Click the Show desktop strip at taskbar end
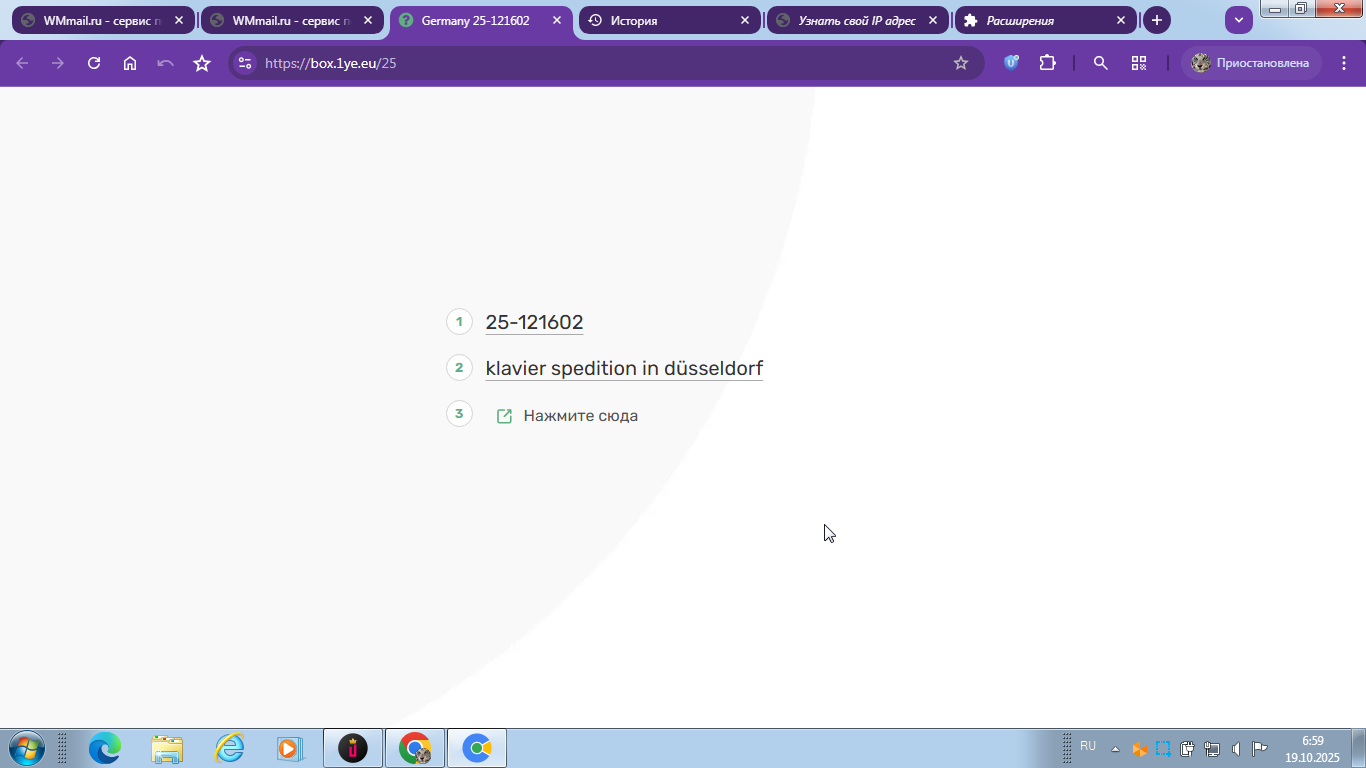The height and width of the screenshot is (768, 1366). point(1358,749)
